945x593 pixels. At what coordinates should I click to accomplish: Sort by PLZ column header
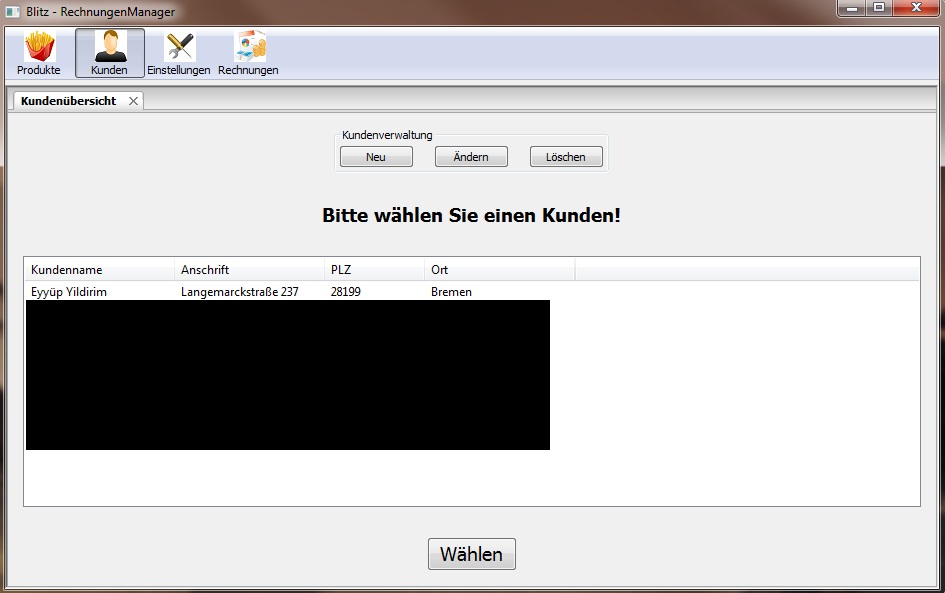(x=374, y=269)
